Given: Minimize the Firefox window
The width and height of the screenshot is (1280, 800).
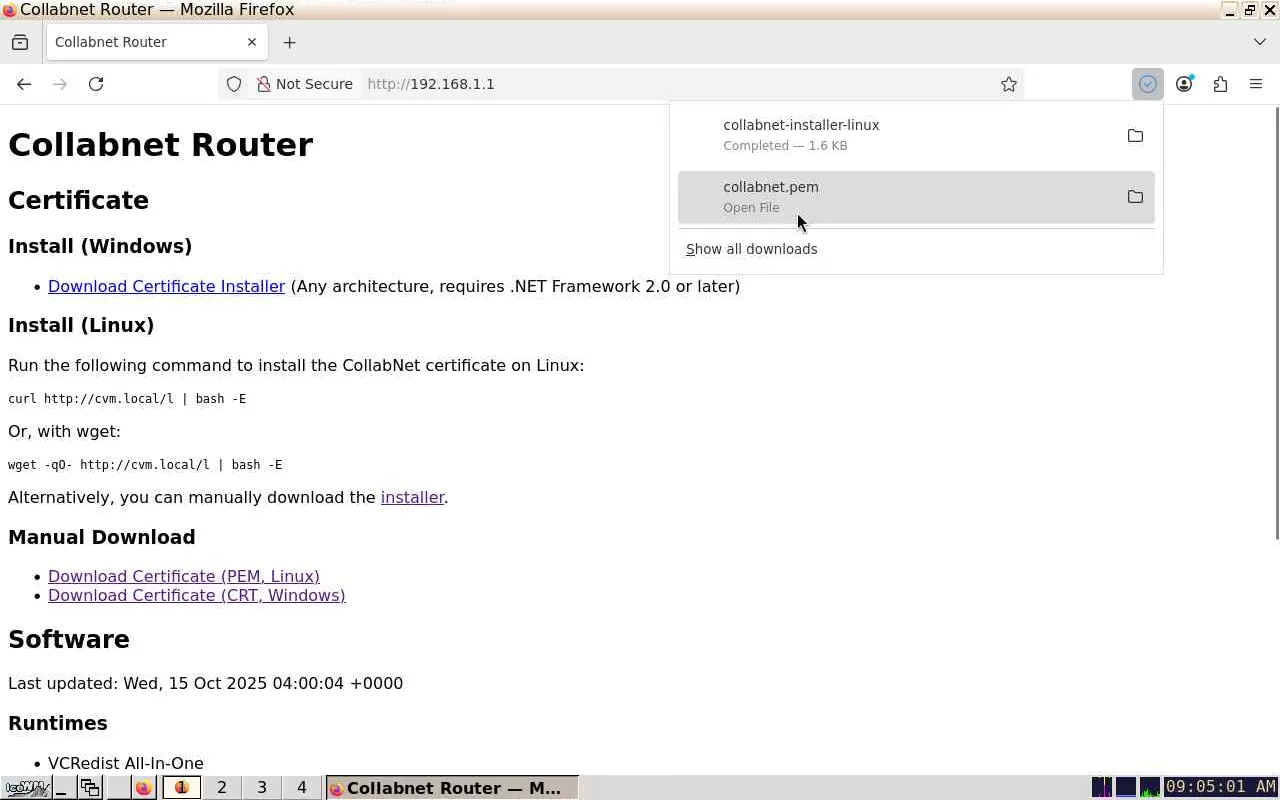Looking at the screenshot, I should point(1229,10).
